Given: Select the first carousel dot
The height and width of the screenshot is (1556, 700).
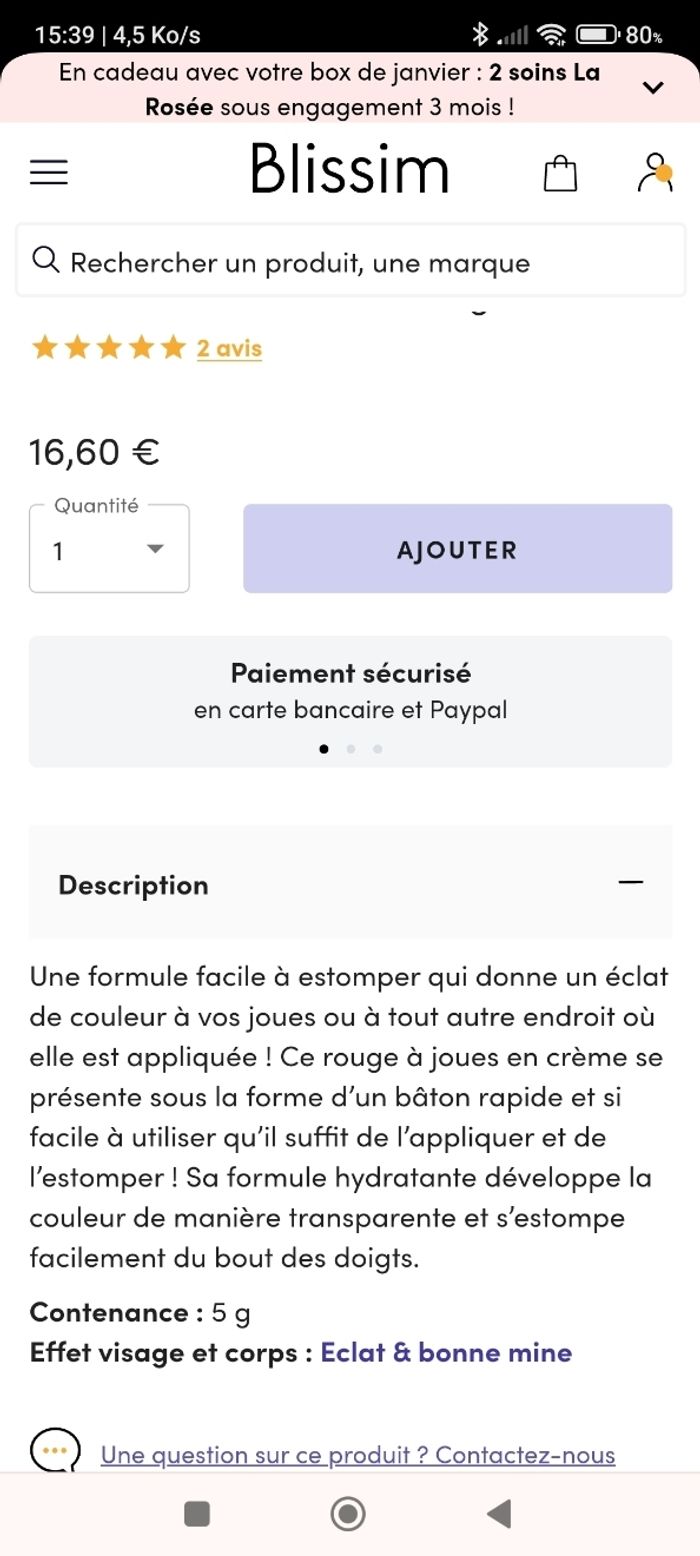Looking at the screenshot, I should (x=324, y=748).
